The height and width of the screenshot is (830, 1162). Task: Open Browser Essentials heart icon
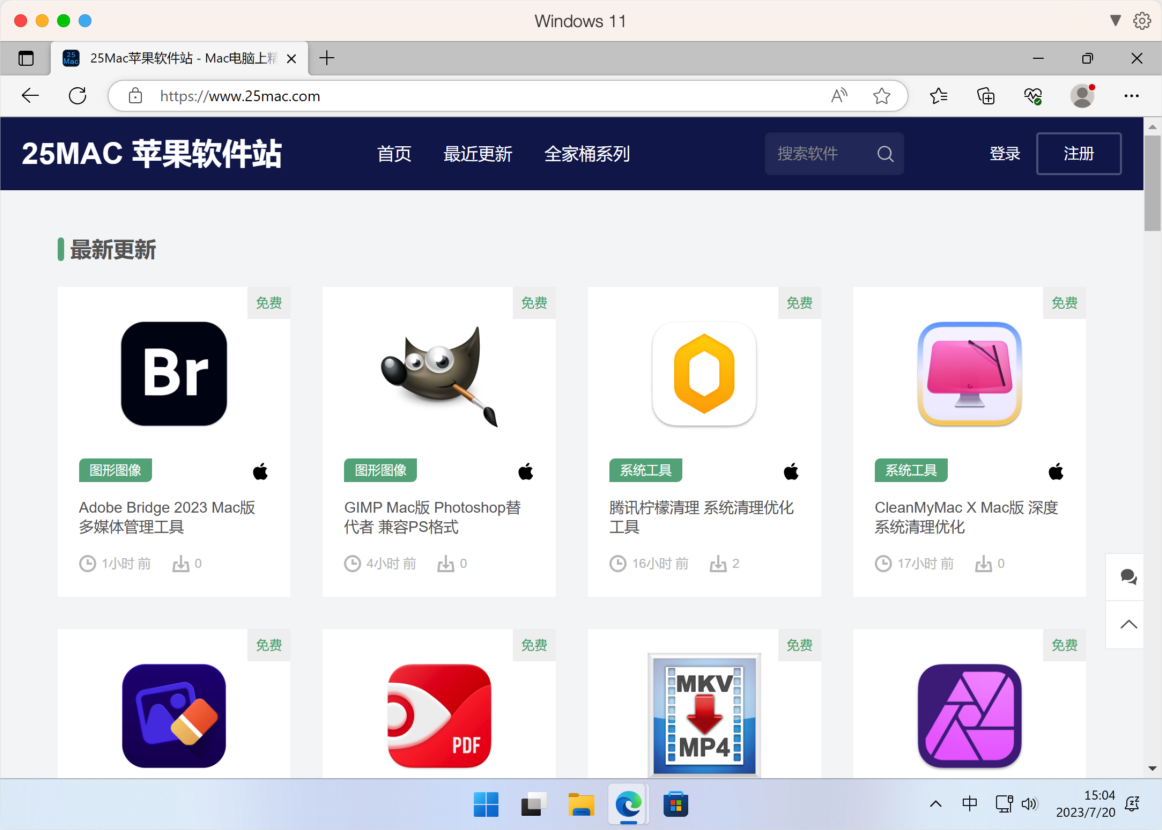point(1033,96)
